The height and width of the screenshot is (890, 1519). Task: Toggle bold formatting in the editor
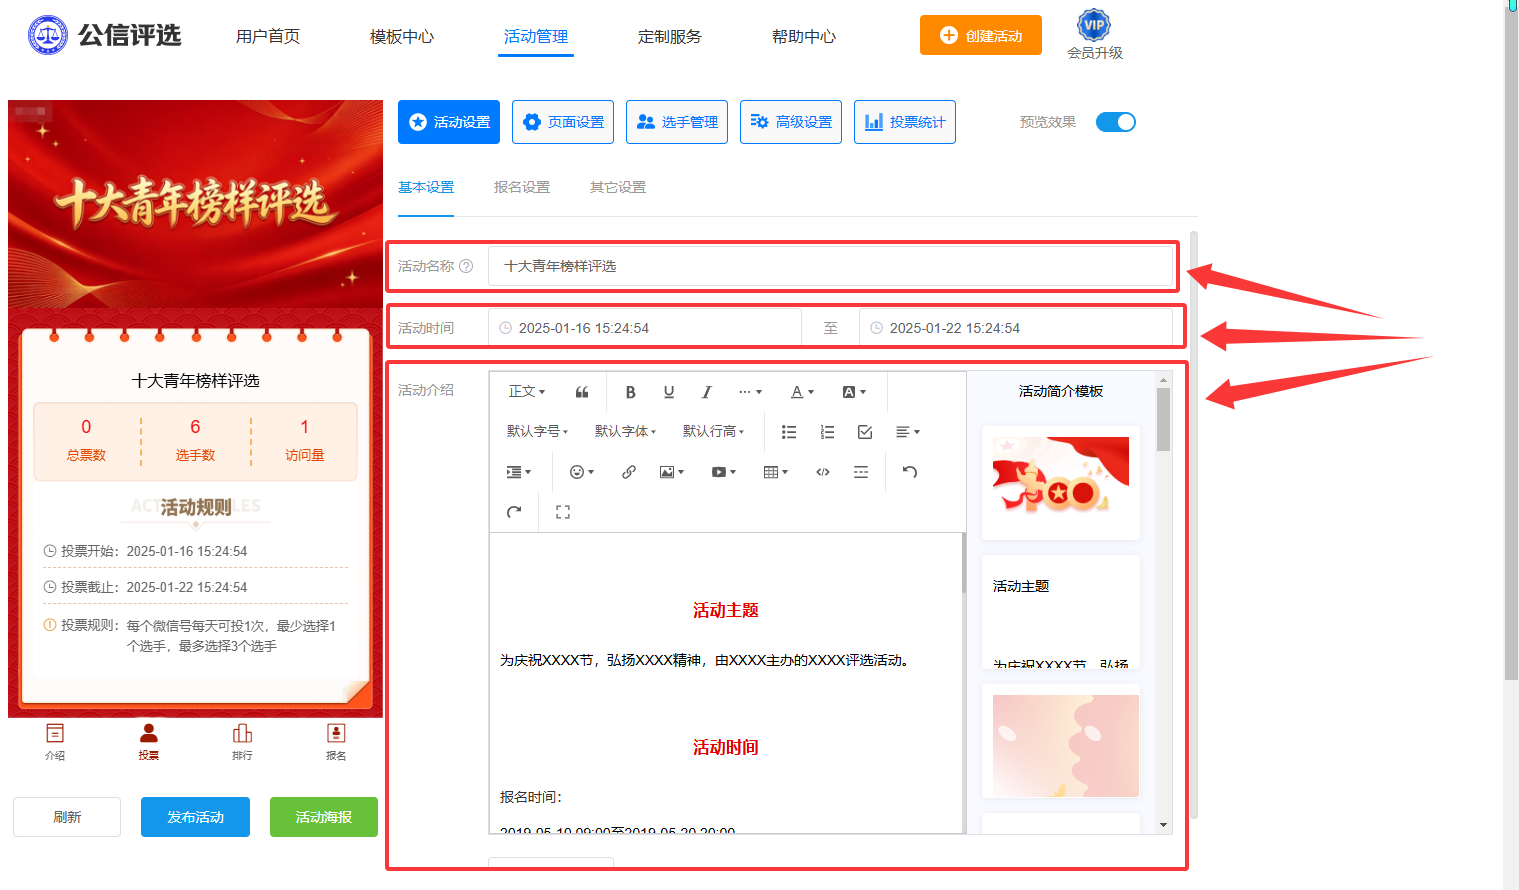point(631,392)
